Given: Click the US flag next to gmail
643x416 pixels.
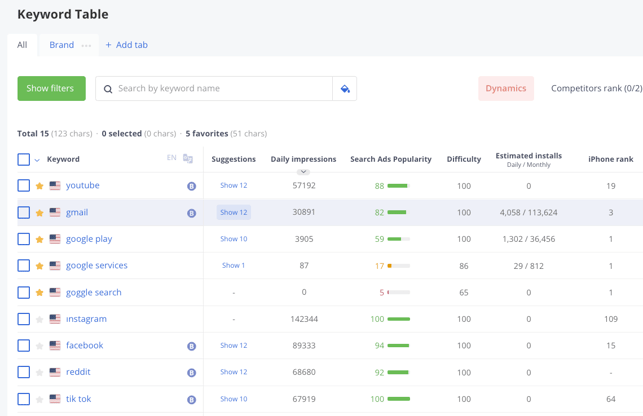Looking at the screenshot, I should pos(55,212).
